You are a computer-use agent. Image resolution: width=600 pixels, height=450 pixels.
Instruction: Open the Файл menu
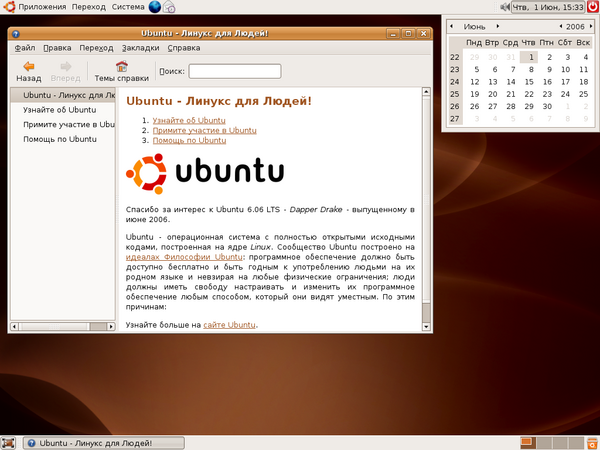click(25, 47)
